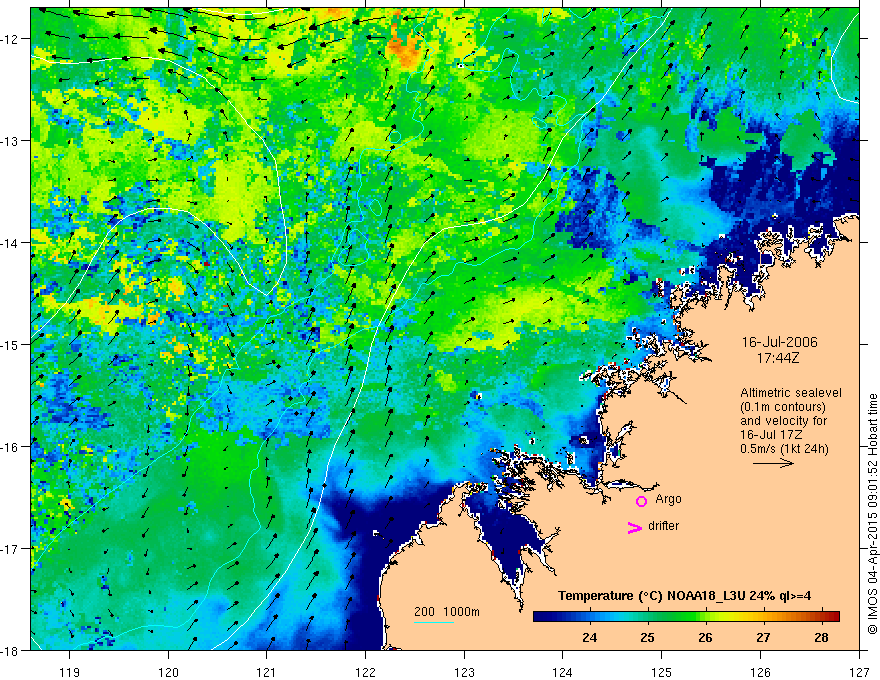Click the longitude 121 axis label
The height and width of the screenshot is (680, 880).
pos(267,672)
